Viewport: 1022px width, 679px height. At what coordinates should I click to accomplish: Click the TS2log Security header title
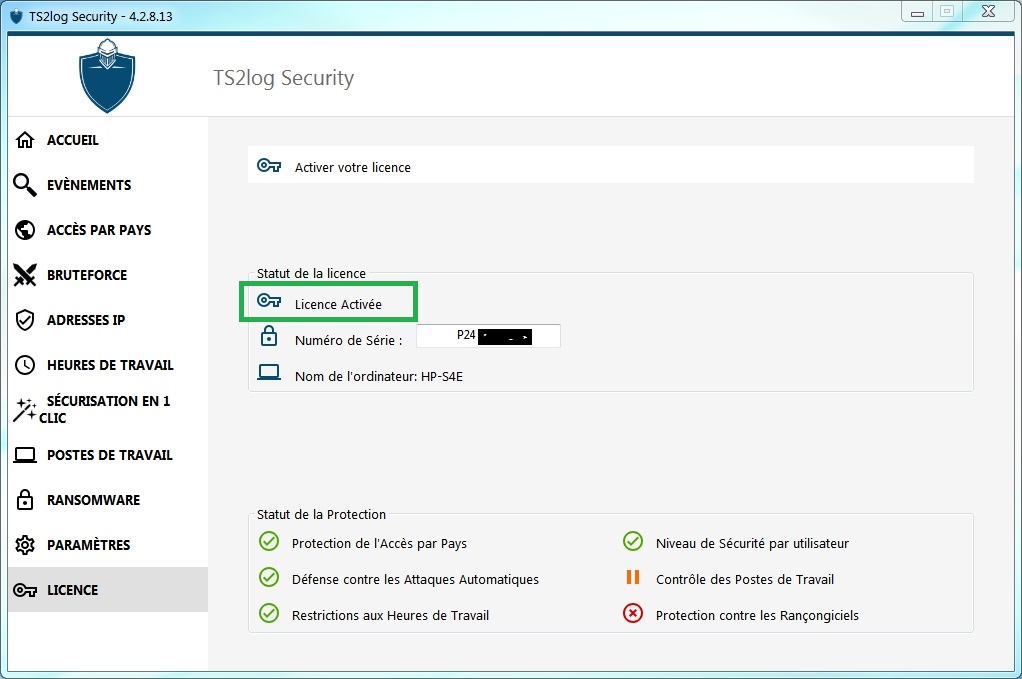click(x=284, y=78)
